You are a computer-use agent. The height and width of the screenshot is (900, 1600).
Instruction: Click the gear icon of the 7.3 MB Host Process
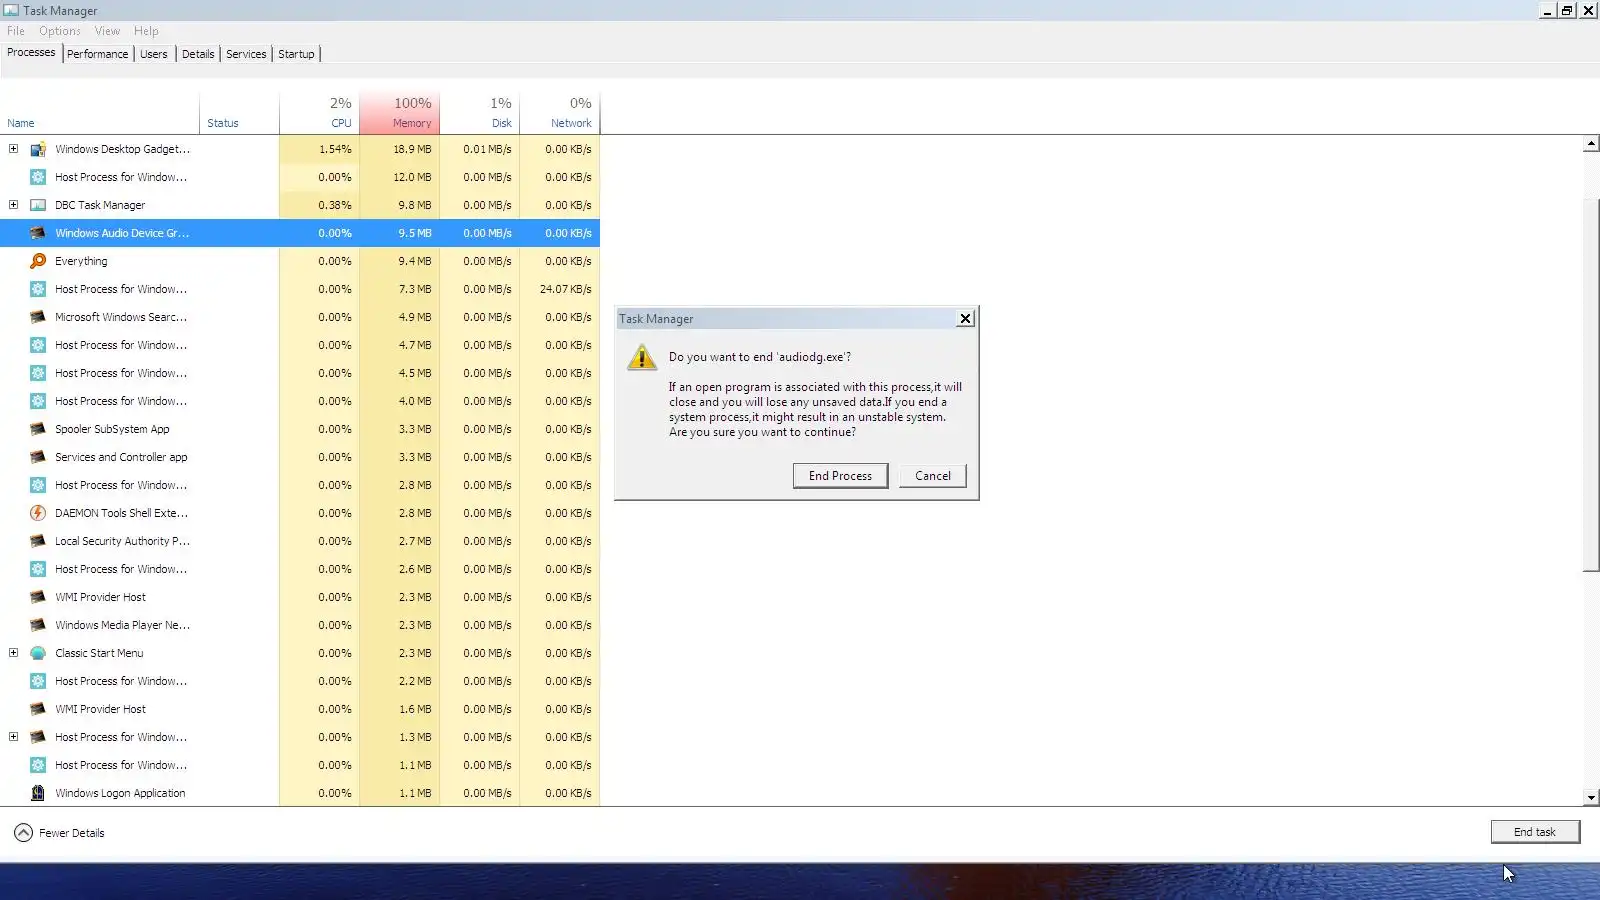pyautogui.click(x=38, y=289)
